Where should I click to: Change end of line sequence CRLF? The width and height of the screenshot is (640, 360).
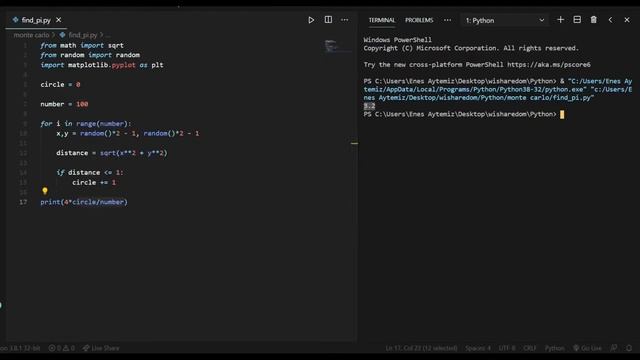(x=530, y=348)
